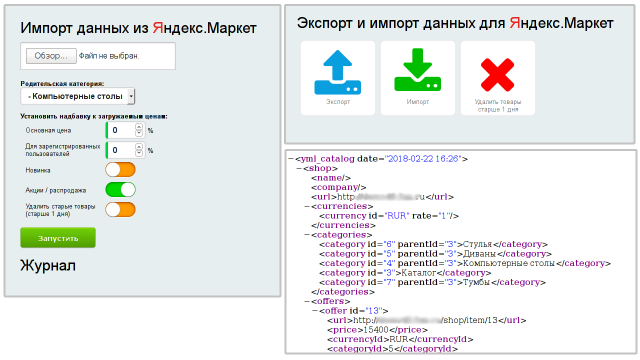Screen dimensions: 640x360
Task: Increase the Основная цена spinner value
Action: 139,127
